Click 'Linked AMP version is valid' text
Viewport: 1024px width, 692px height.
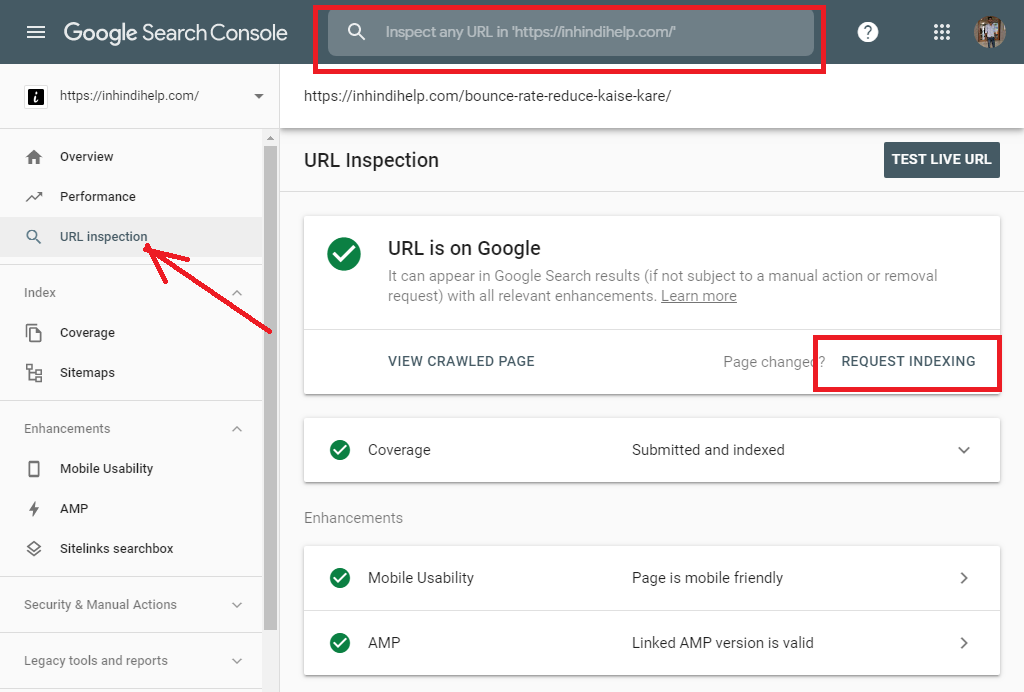(722, 643)
